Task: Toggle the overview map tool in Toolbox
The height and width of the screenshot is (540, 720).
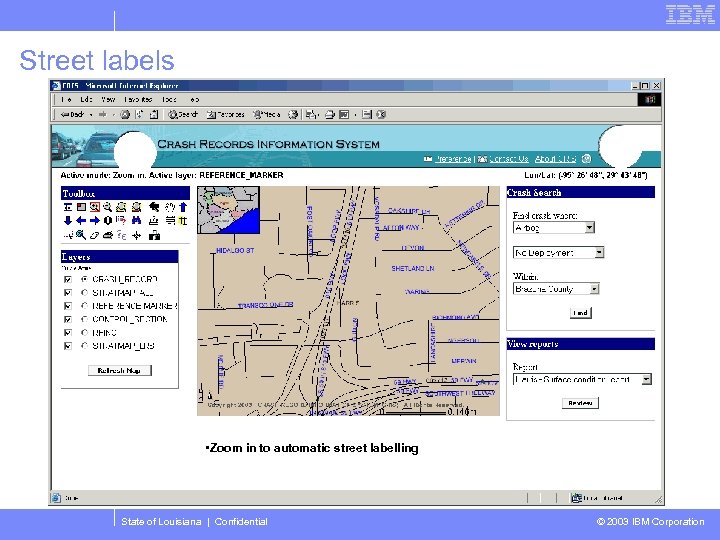Action: pos(81,207)
